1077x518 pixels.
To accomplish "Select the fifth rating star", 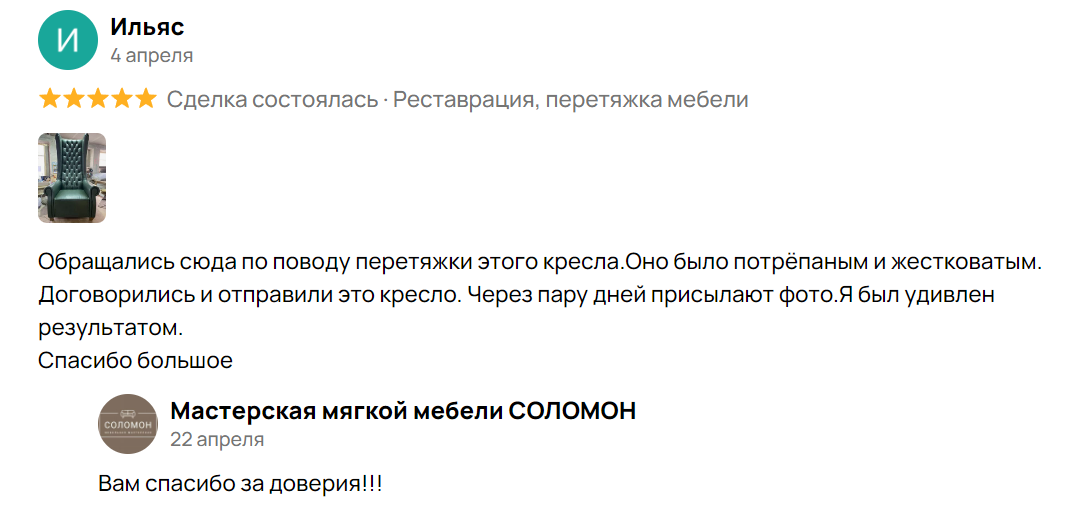I will tap(146, 100).
